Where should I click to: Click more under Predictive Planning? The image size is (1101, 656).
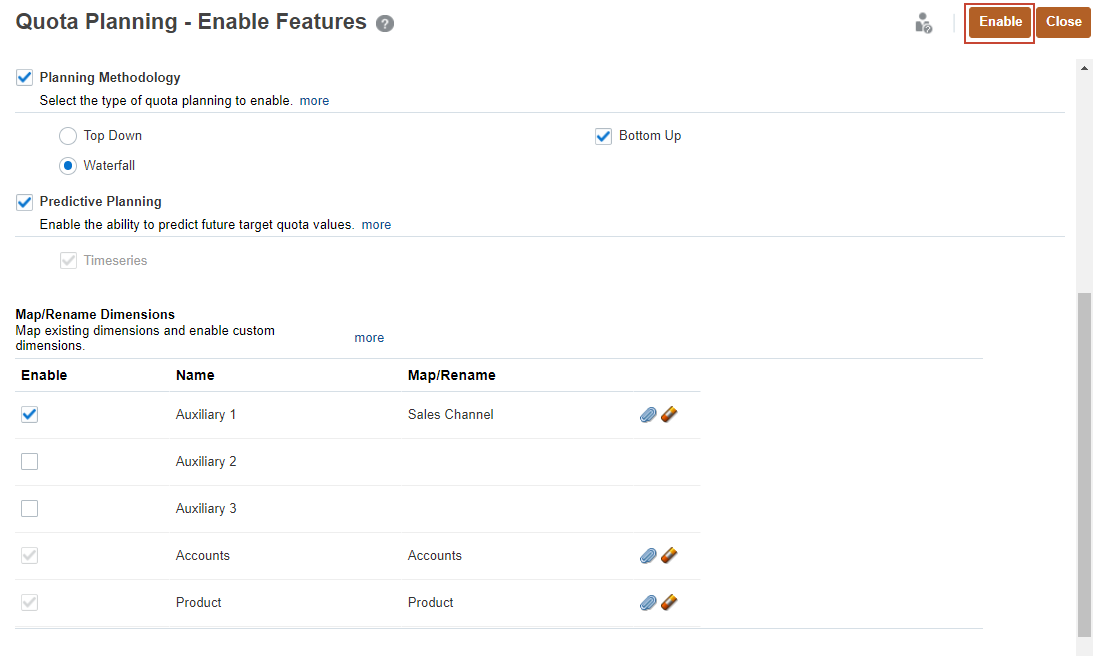(x=375, y=224)
